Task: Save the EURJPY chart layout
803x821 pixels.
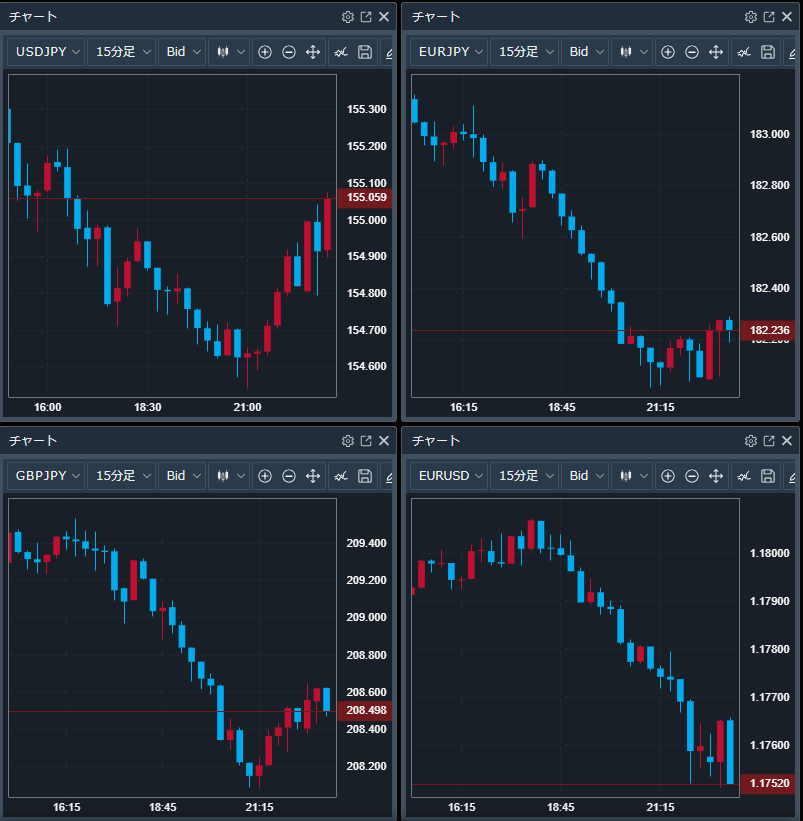Action: click(x=768, y=52)
